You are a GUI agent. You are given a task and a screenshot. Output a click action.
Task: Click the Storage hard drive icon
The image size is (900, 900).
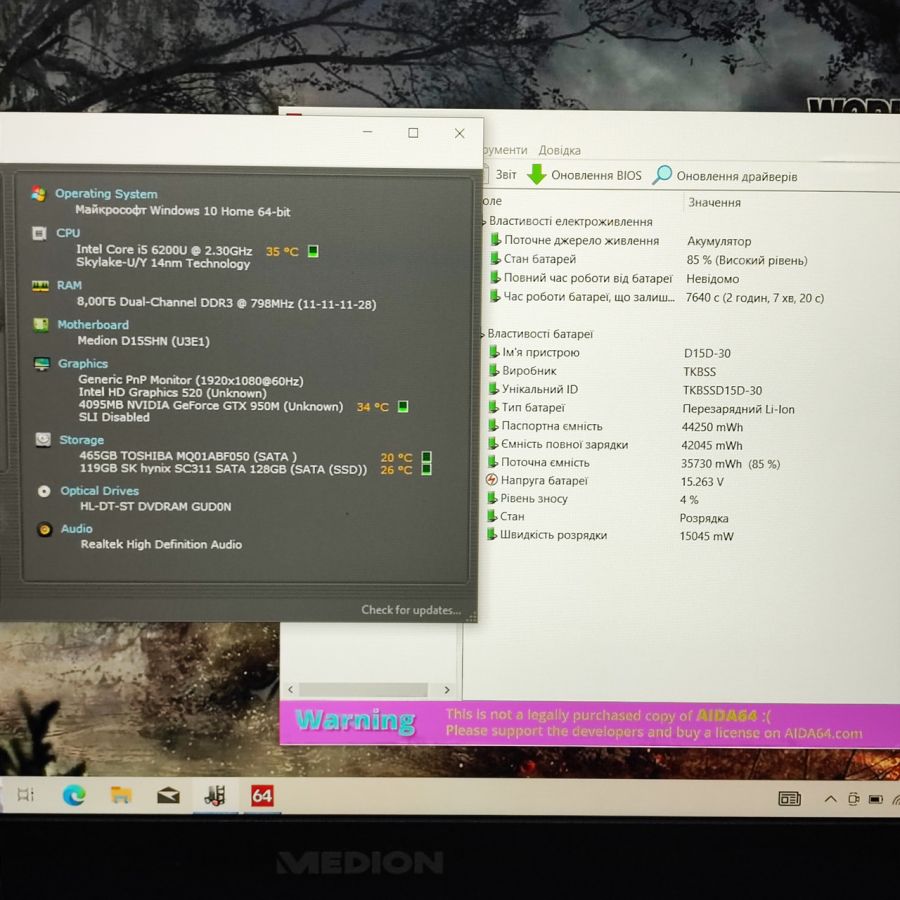coord(43,440)
